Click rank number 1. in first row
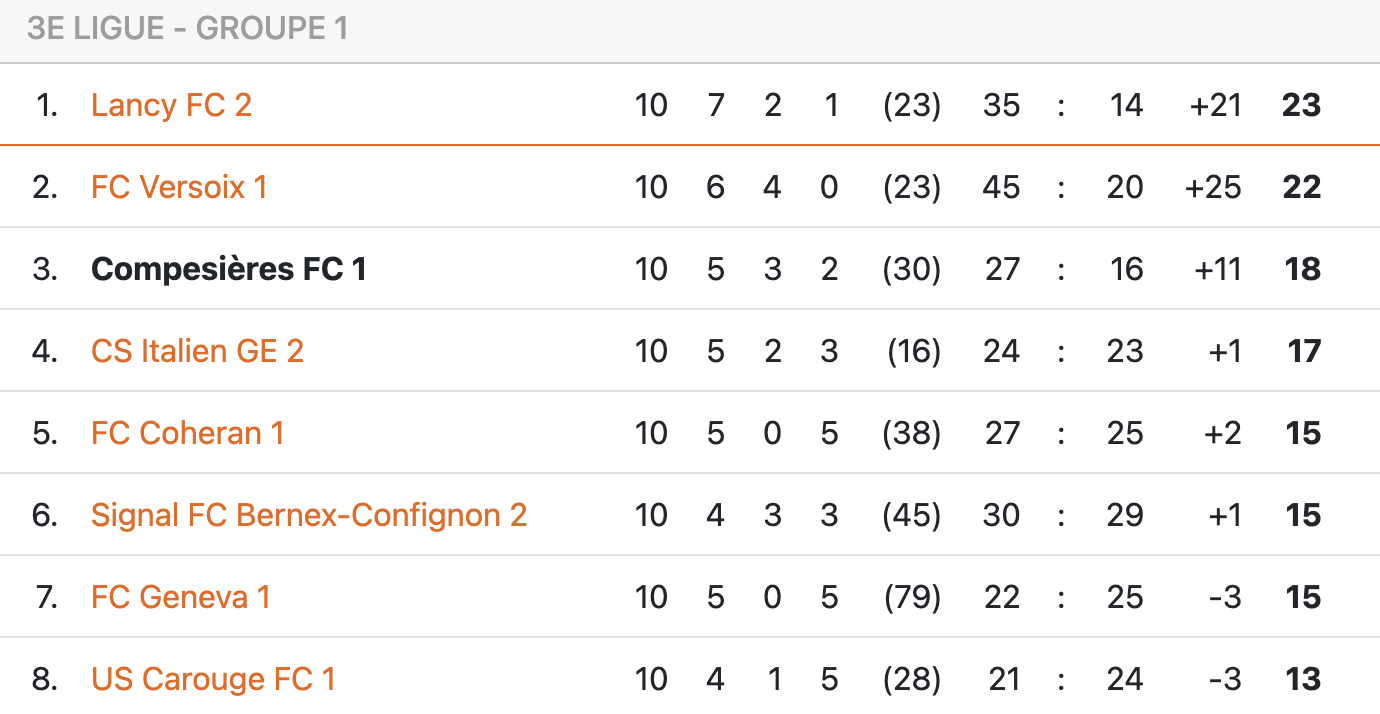 tap(46, 105)
